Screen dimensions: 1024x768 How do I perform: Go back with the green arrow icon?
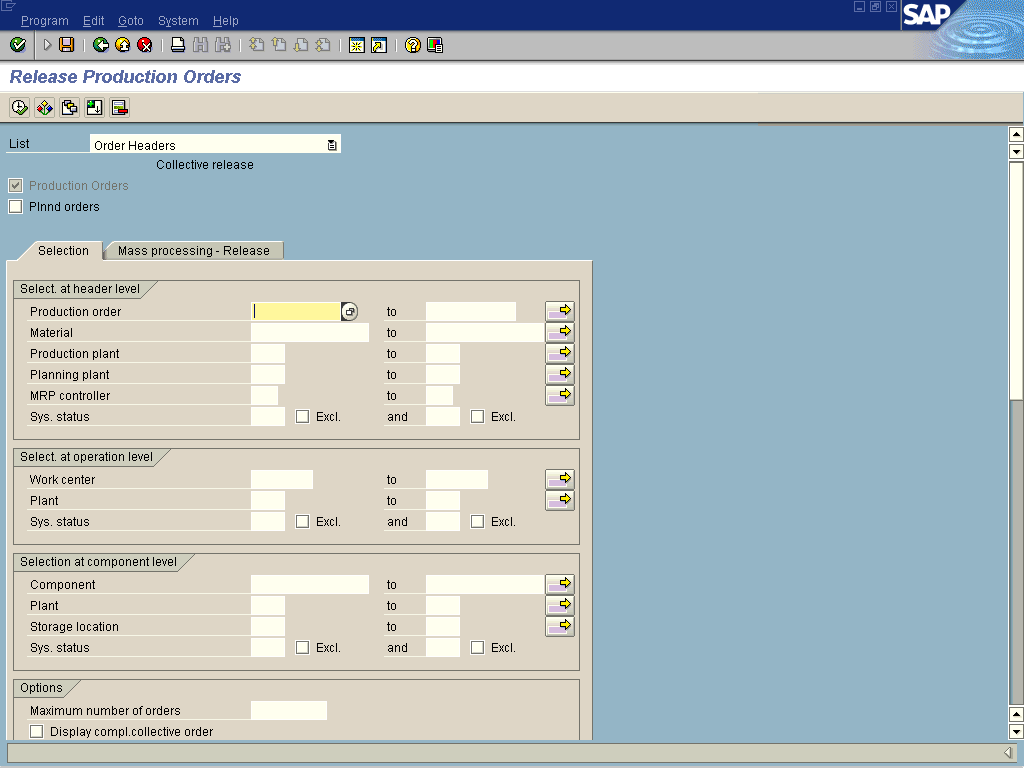[x=101, y=45]
